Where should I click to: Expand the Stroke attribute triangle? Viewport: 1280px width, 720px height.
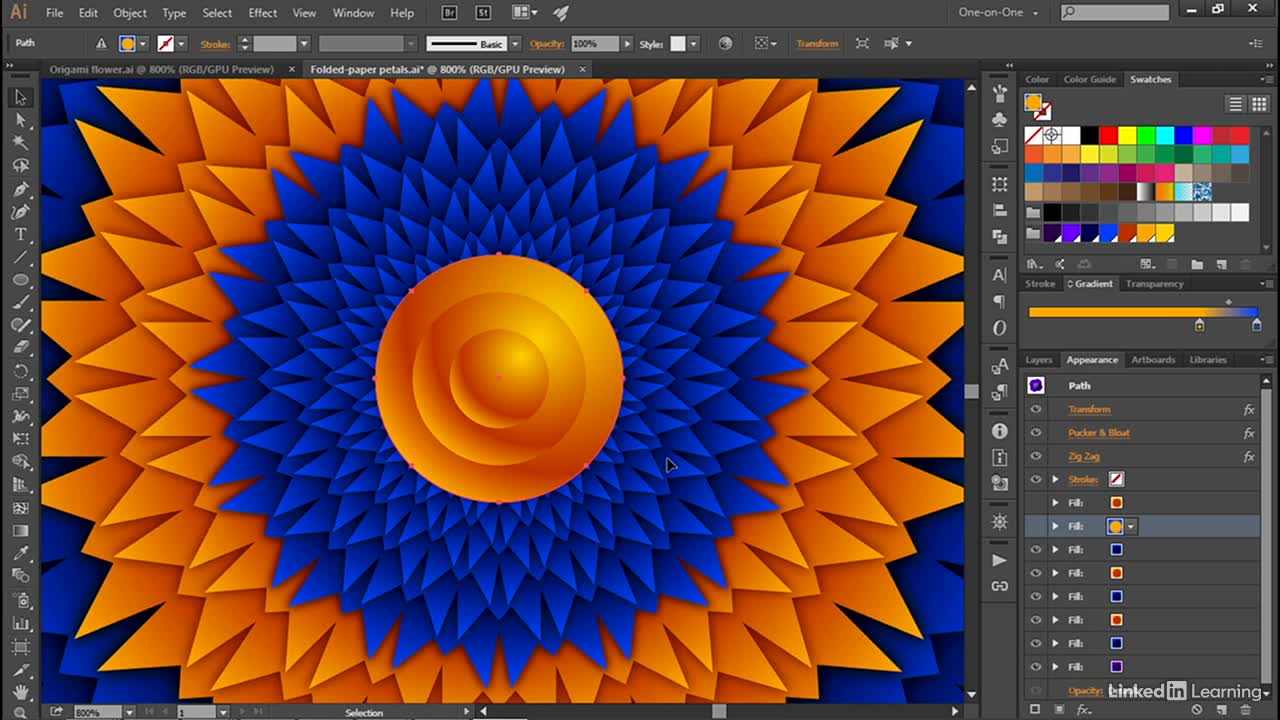[x=1055, y=480]
